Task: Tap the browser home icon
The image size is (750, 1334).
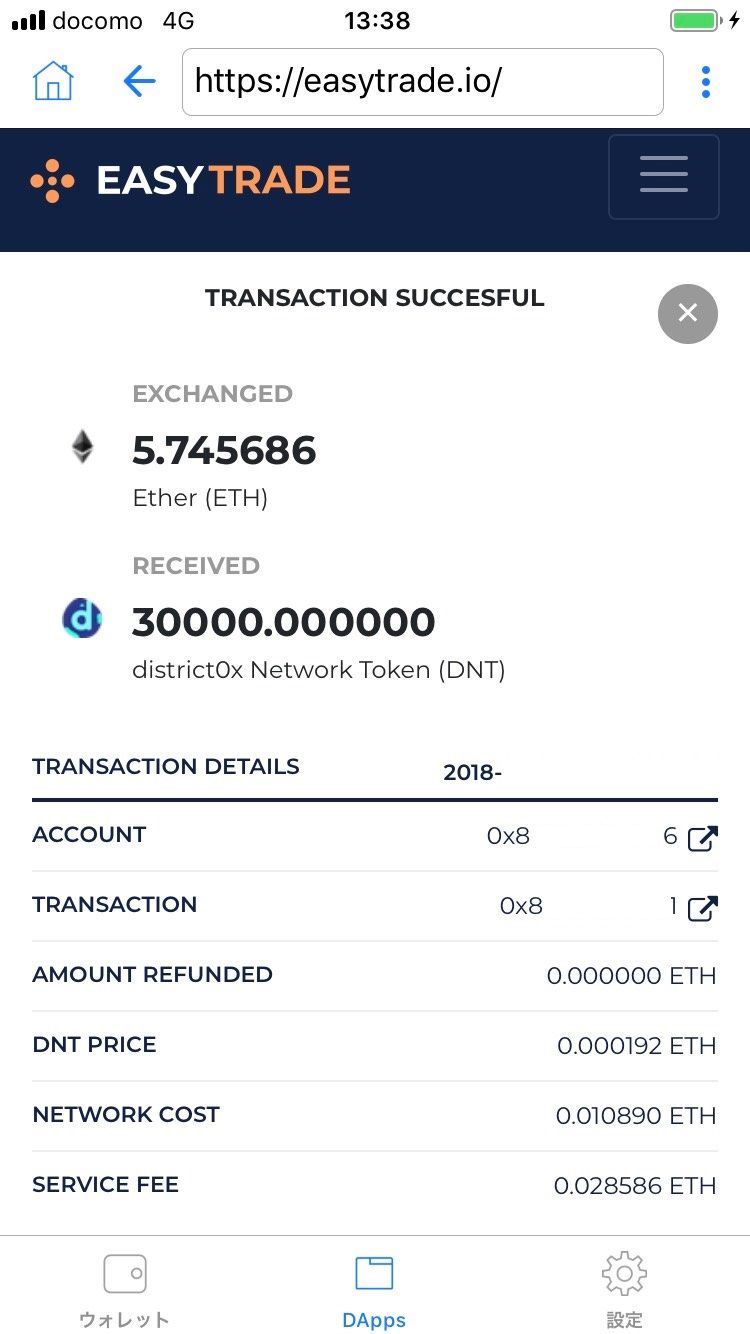Action: [53, 81]
